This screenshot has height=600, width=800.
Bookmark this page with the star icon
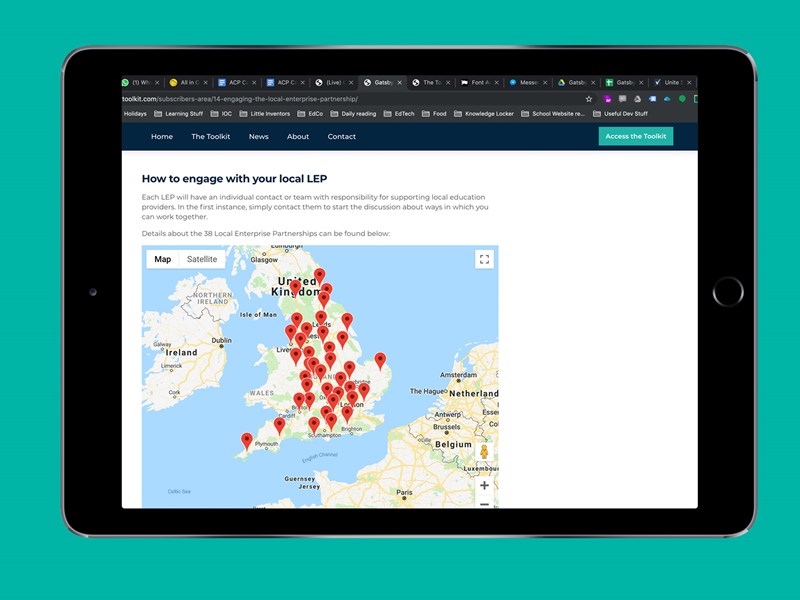(x=589, y=99)
